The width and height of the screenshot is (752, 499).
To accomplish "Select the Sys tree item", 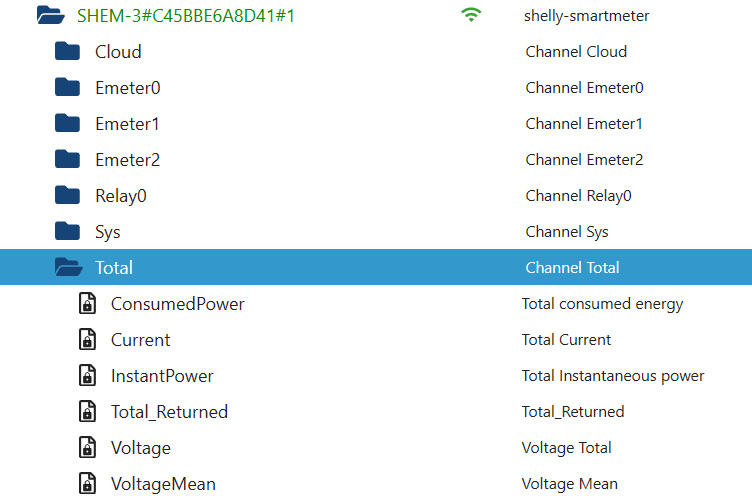I will (x=107, y=232).
